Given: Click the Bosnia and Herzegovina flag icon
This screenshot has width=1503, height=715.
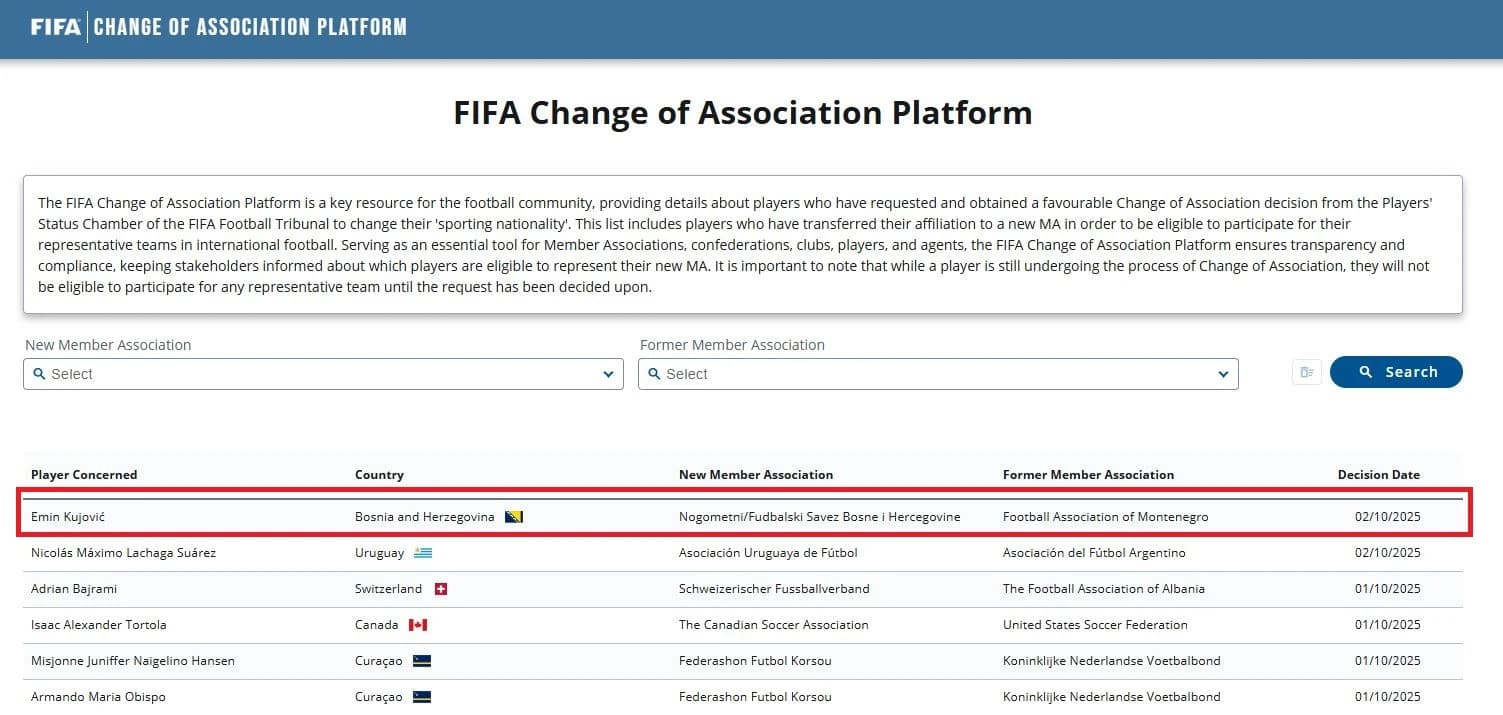Looking at the screenshot, I should pos(514,517).
